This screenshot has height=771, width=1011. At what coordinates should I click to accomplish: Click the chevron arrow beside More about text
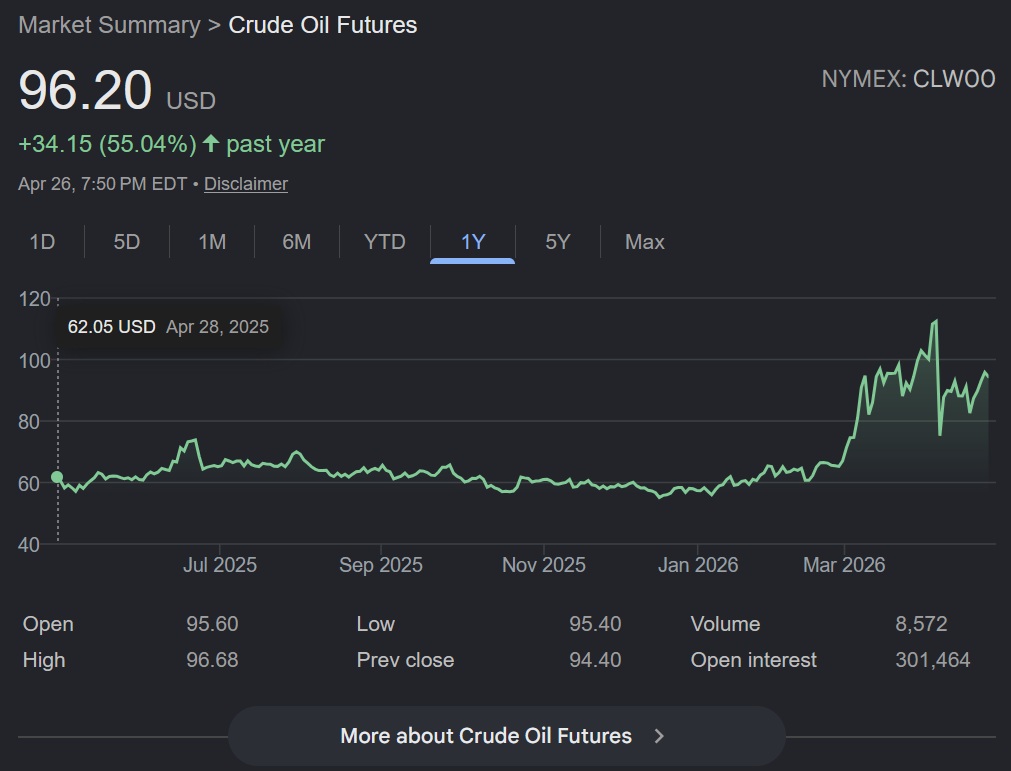pyautogui.click(x=659, y=736)
